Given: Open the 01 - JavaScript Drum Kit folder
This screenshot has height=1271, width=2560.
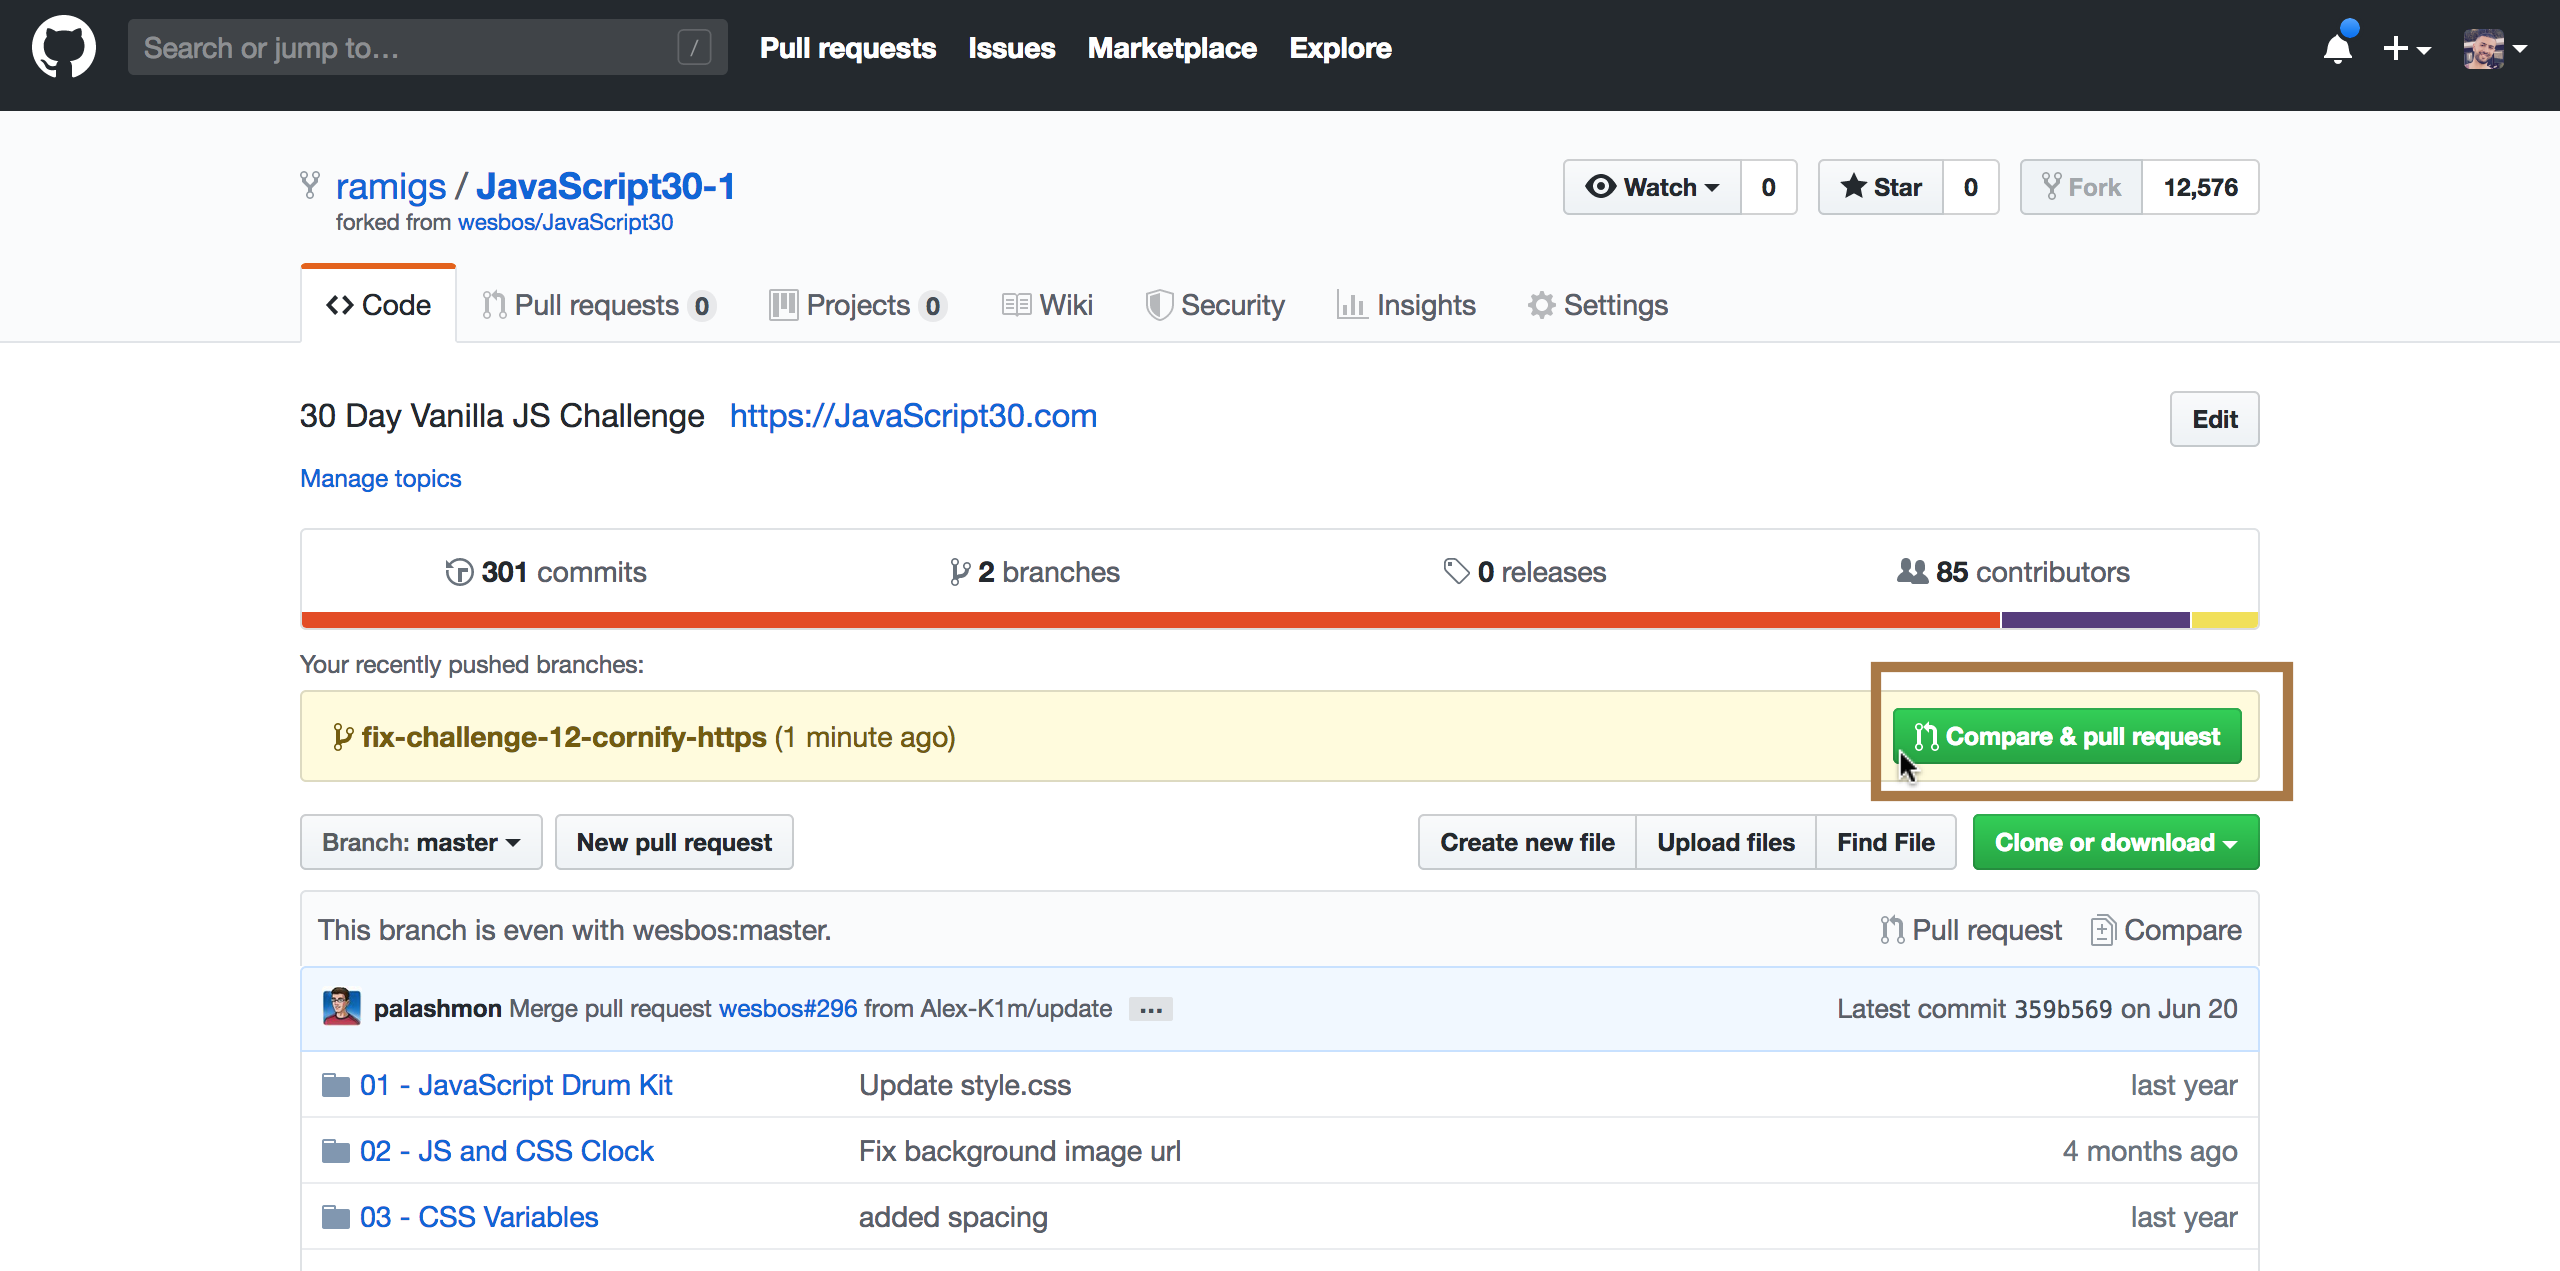Looking at the screenshot, I should click(x=516, y=1085).
